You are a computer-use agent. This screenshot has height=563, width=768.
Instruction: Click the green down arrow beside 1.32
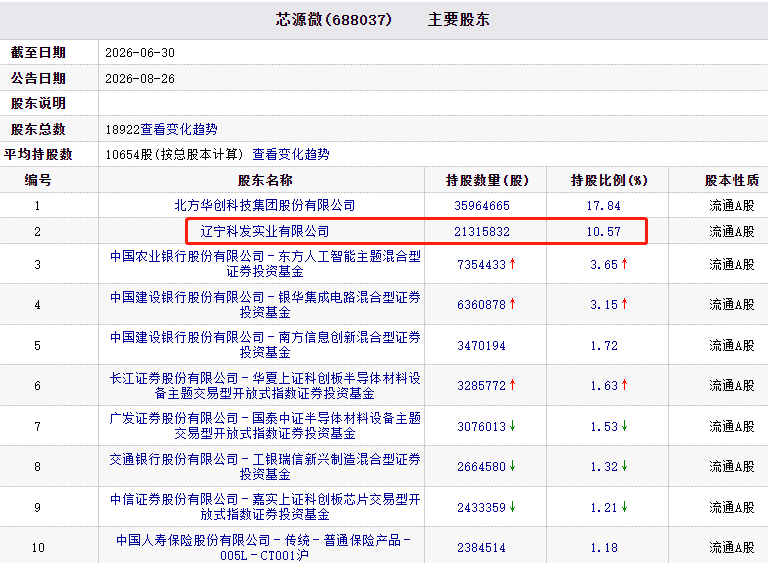pyautogui.click(x=624, y=466)
